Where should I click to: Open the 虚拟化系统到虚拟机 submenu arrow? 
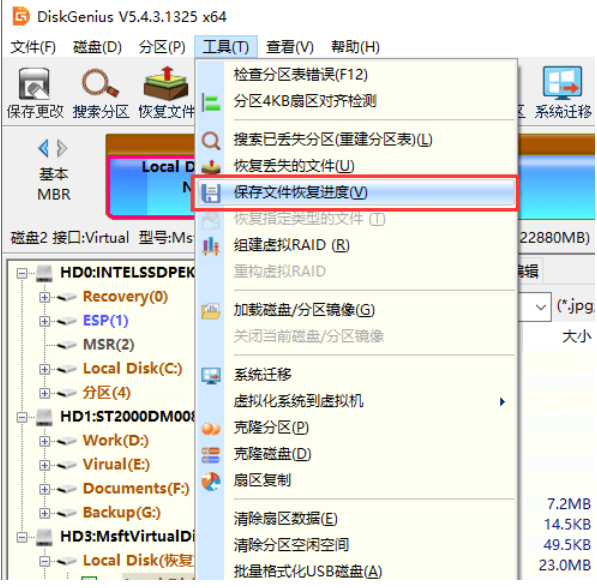tap(503, 402)
